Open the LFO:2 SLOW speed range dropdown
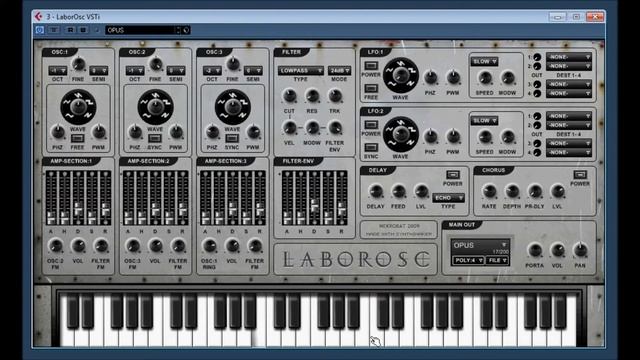Image resolution: width=640 pixels, height=360 pixels. pyautogui.click(x=484, y=121)
